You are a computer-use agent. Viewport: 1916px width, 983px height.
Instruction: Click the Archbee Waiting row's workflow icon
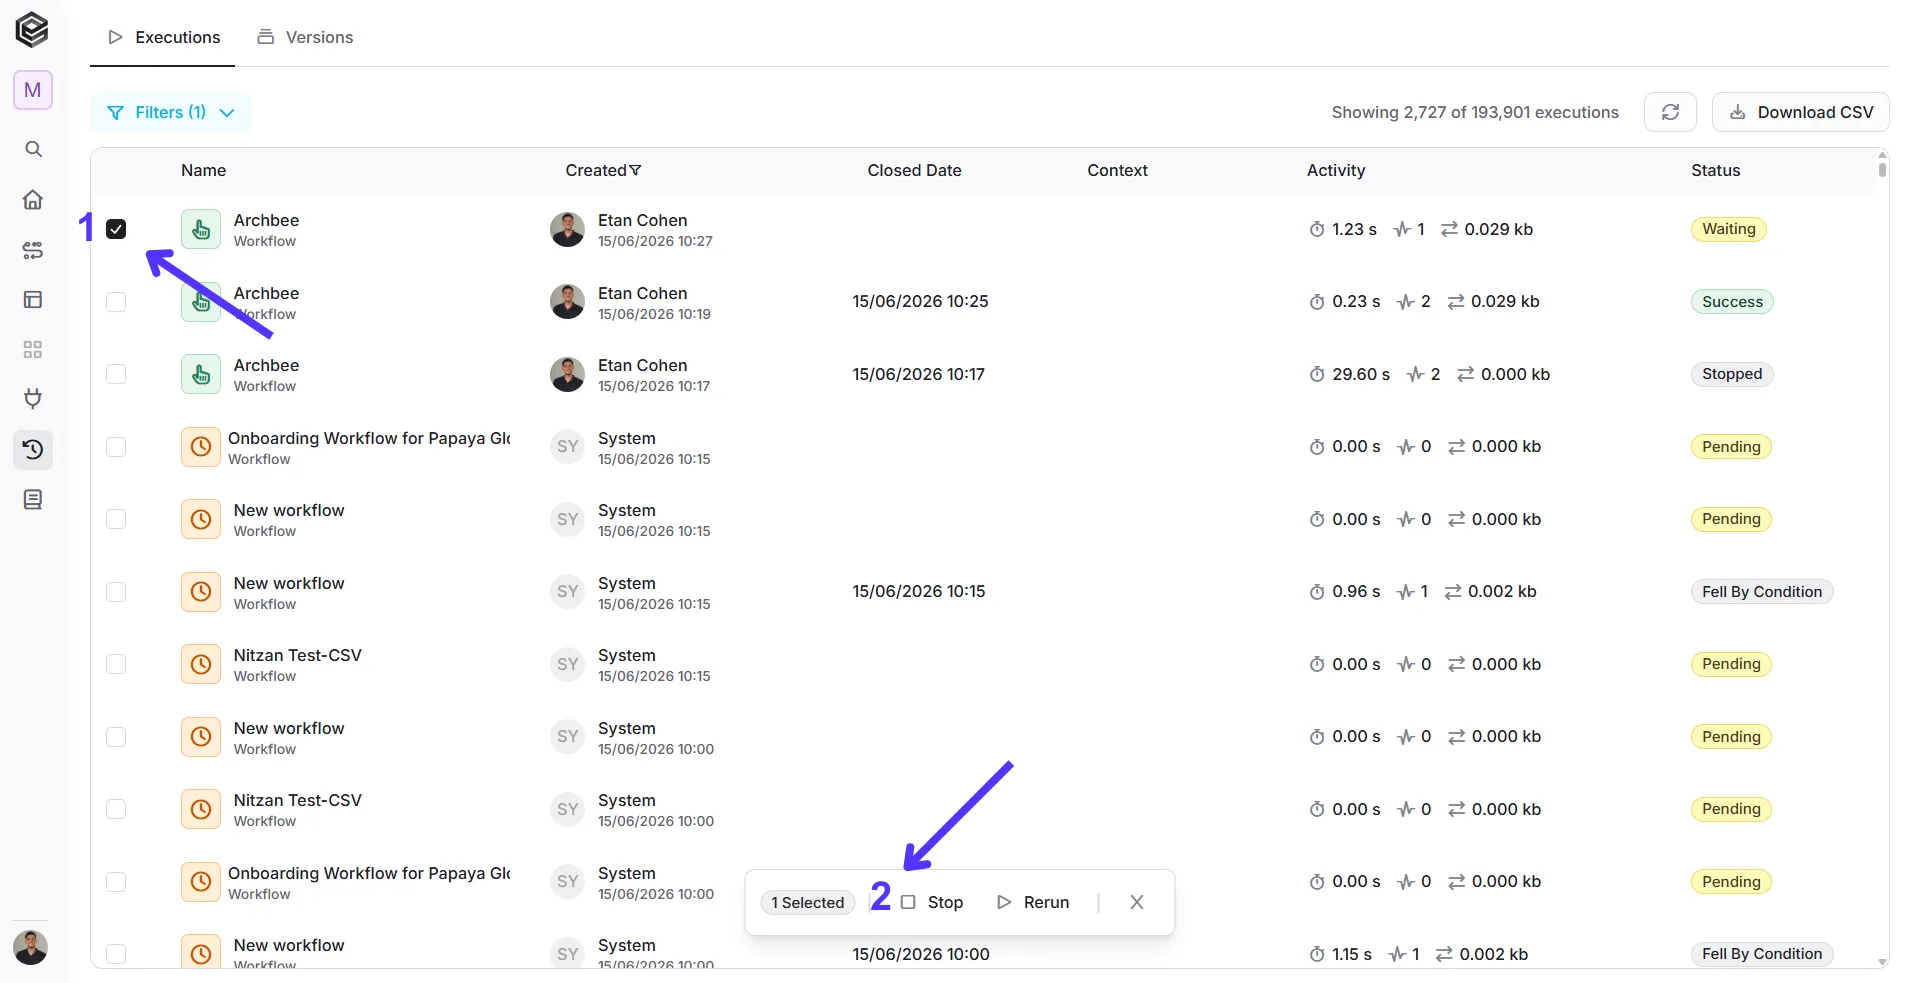coord(201,229)
